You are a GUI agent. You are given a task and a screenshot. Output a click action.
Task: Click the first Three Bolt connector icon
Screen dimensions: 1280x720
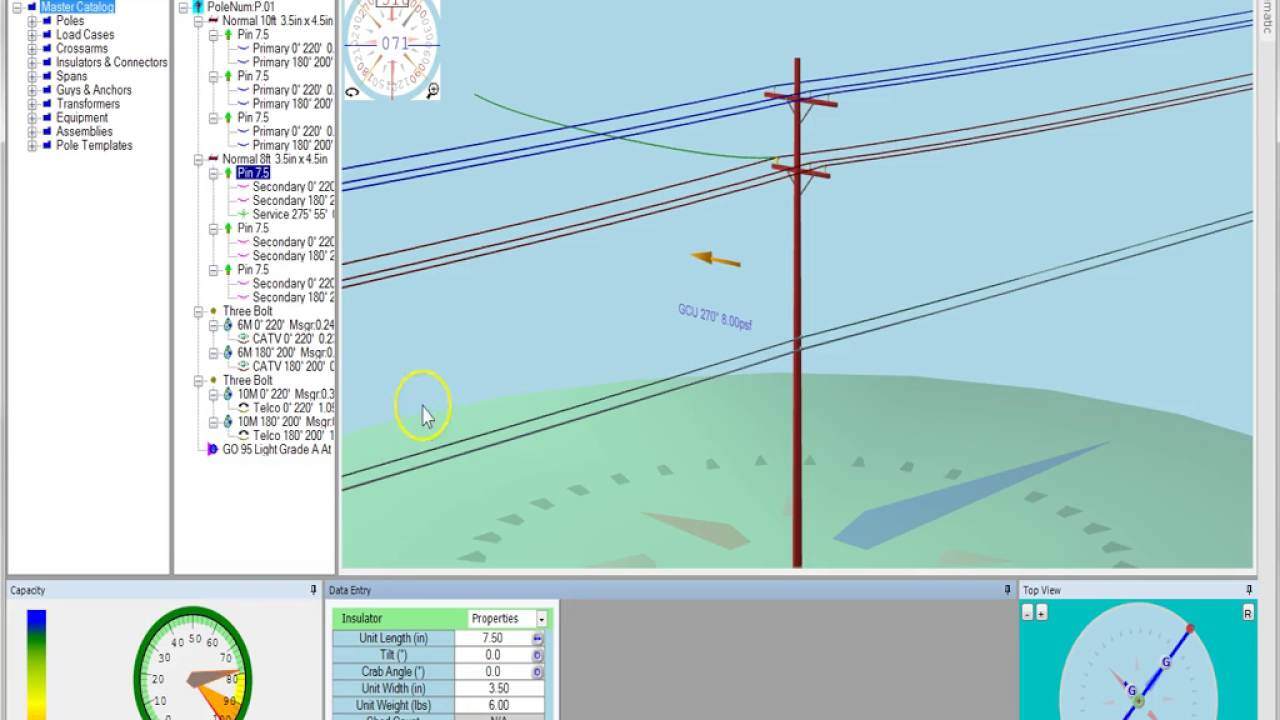tap(213, 311)
